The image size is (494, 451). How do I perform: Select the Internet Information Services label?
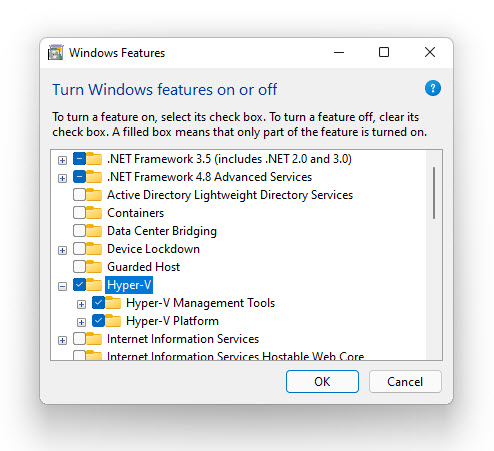(x=183, y=339)
